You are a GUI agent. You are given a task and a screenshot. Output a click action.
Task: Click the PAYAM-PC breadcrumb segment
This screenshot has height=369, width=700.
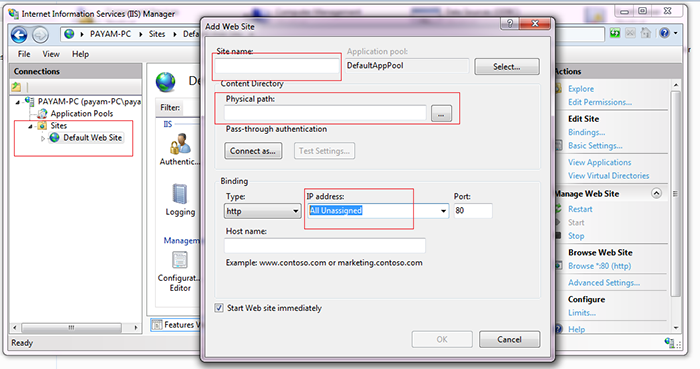110,34
